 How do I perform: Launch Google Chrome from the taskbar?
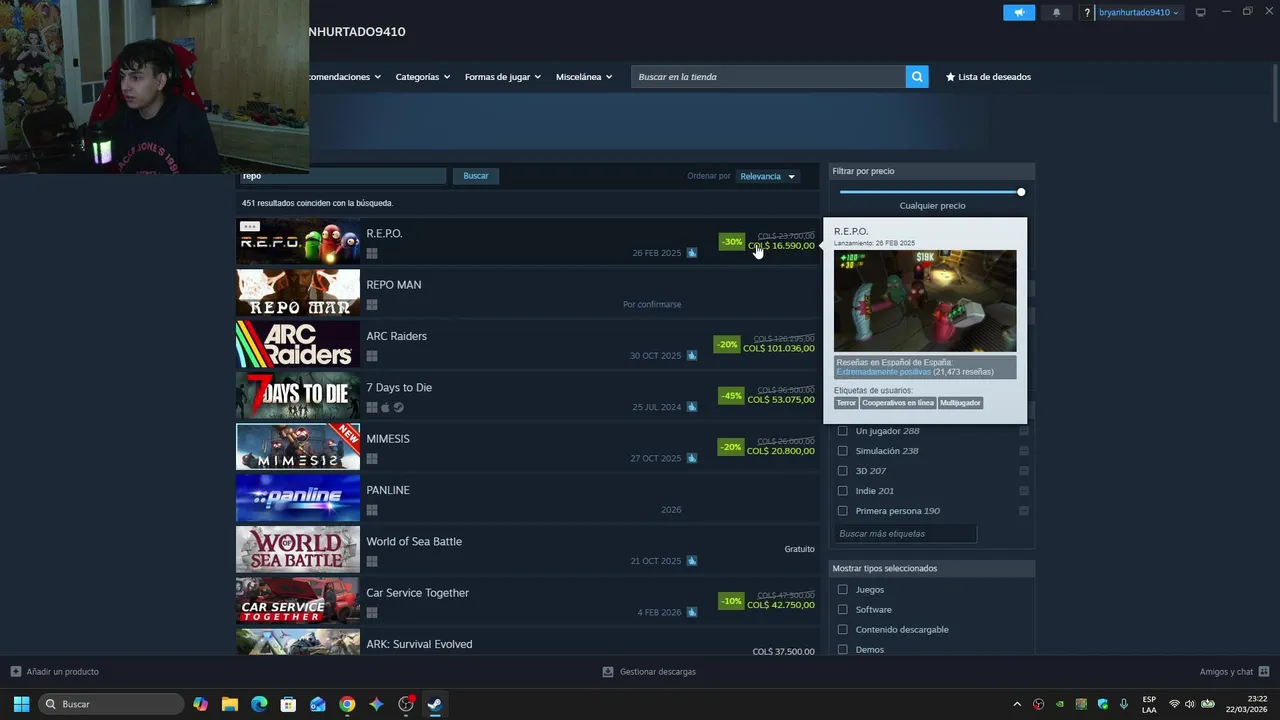coord(347,704)
